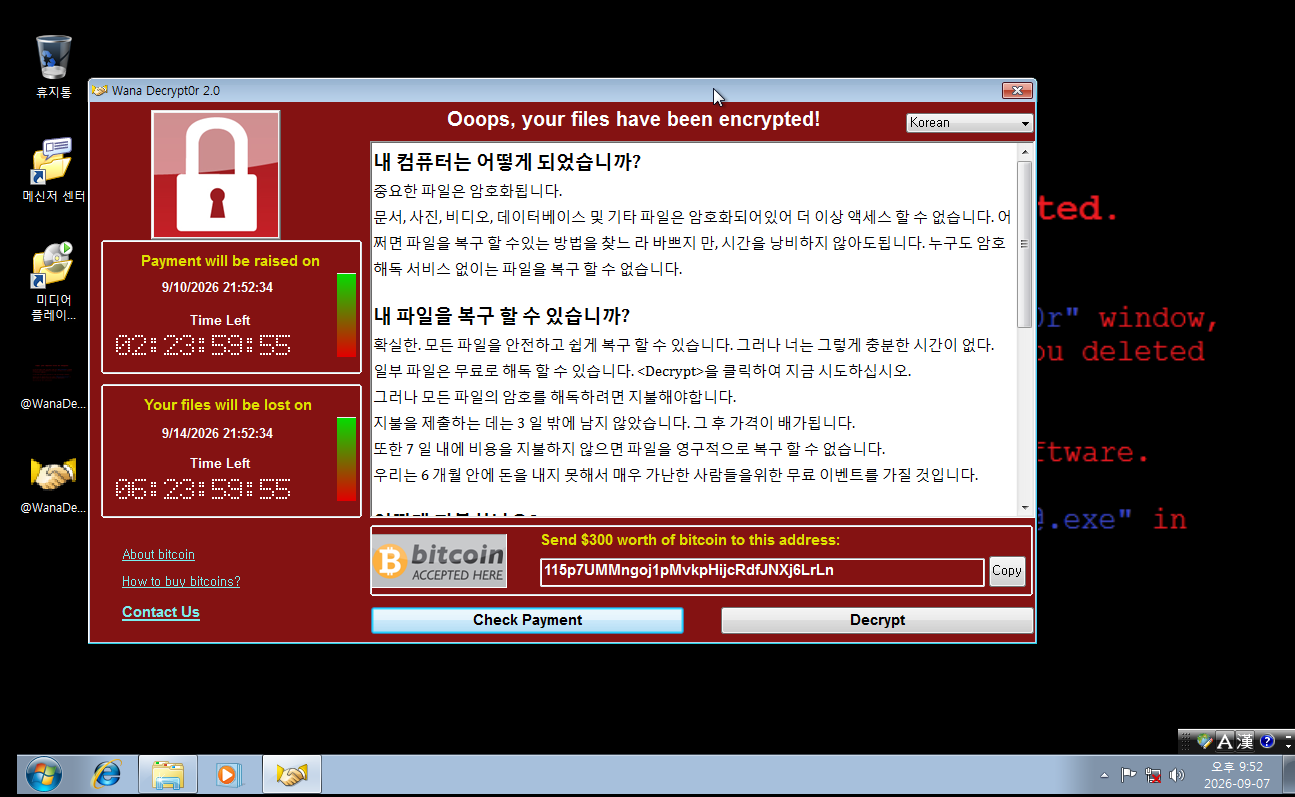Screen dimensions: 1295x797
Task: Select the @WanaDe... icon with dark thumbnail
Action: pos(53,386)
